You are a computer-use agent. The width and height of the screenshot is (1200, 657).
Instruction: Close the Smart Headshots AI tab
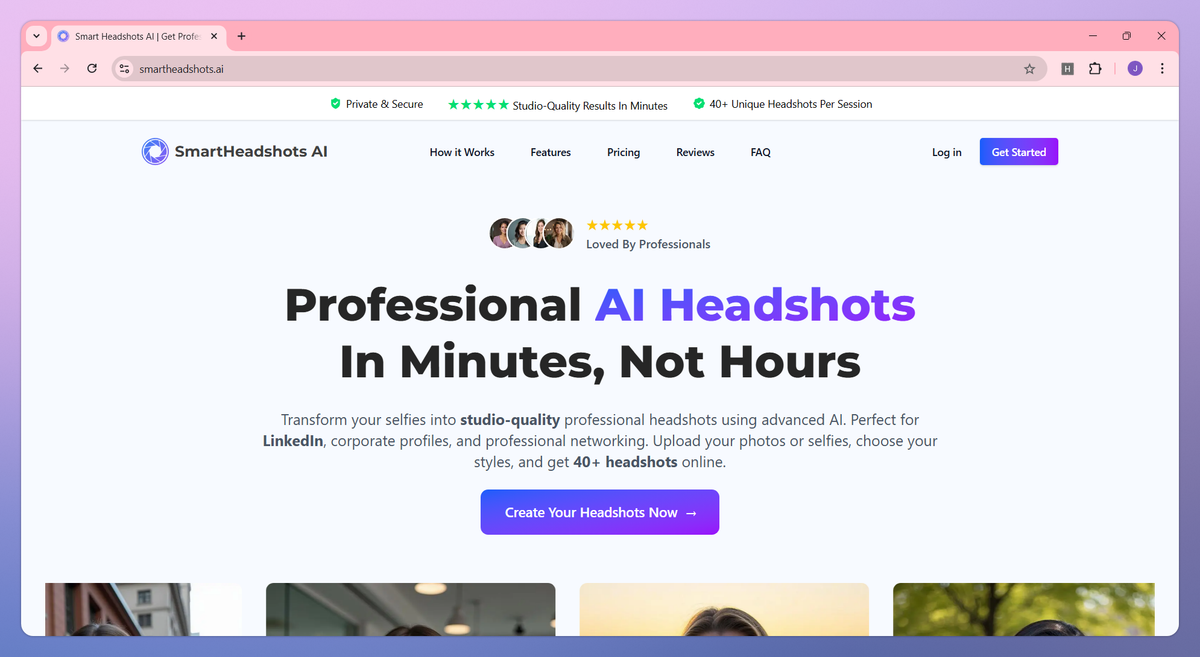214,36
